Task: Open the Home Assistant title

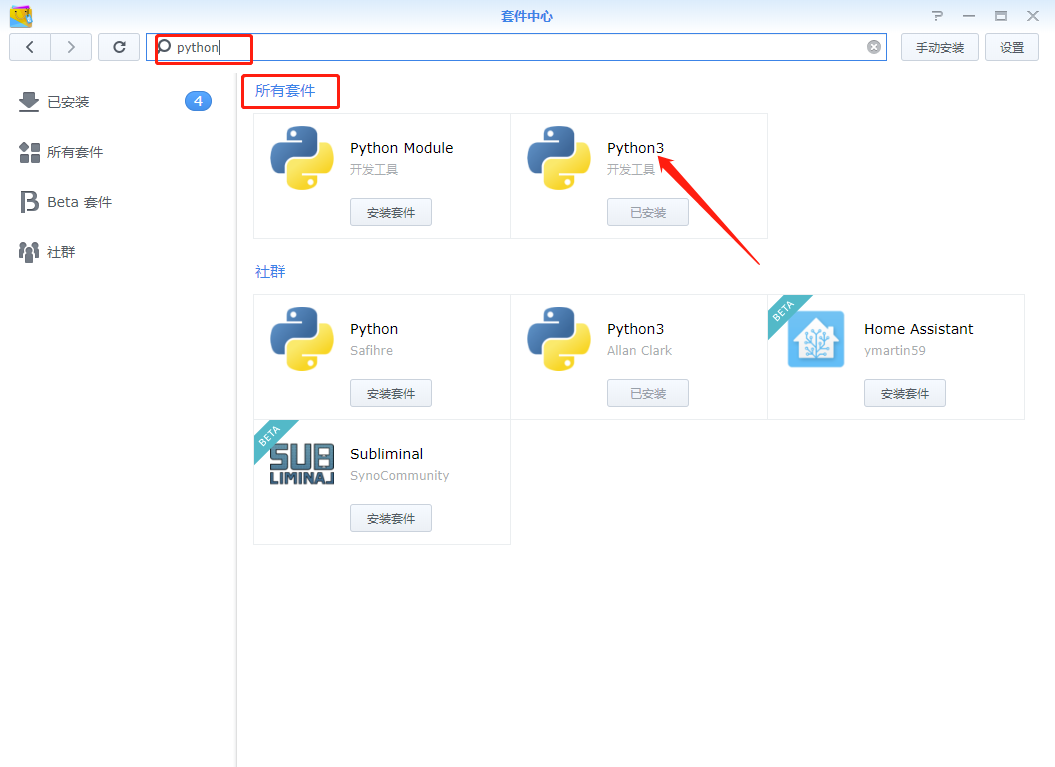Action: (x=918, y=329)
